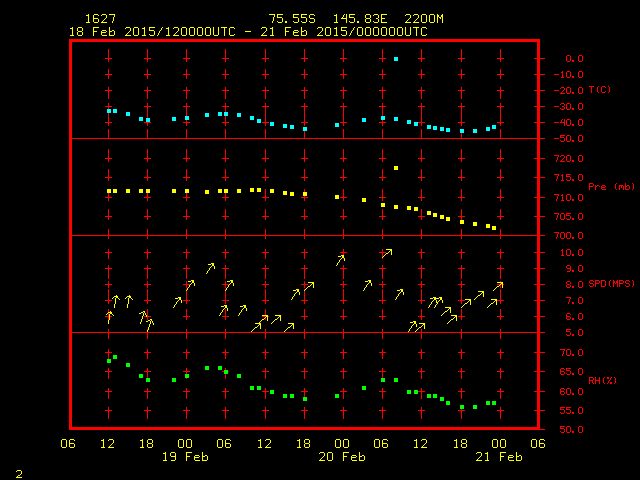Click the "Pre (mb)" pressure axis label
640x480 pixels.
[x=611, y=187]
